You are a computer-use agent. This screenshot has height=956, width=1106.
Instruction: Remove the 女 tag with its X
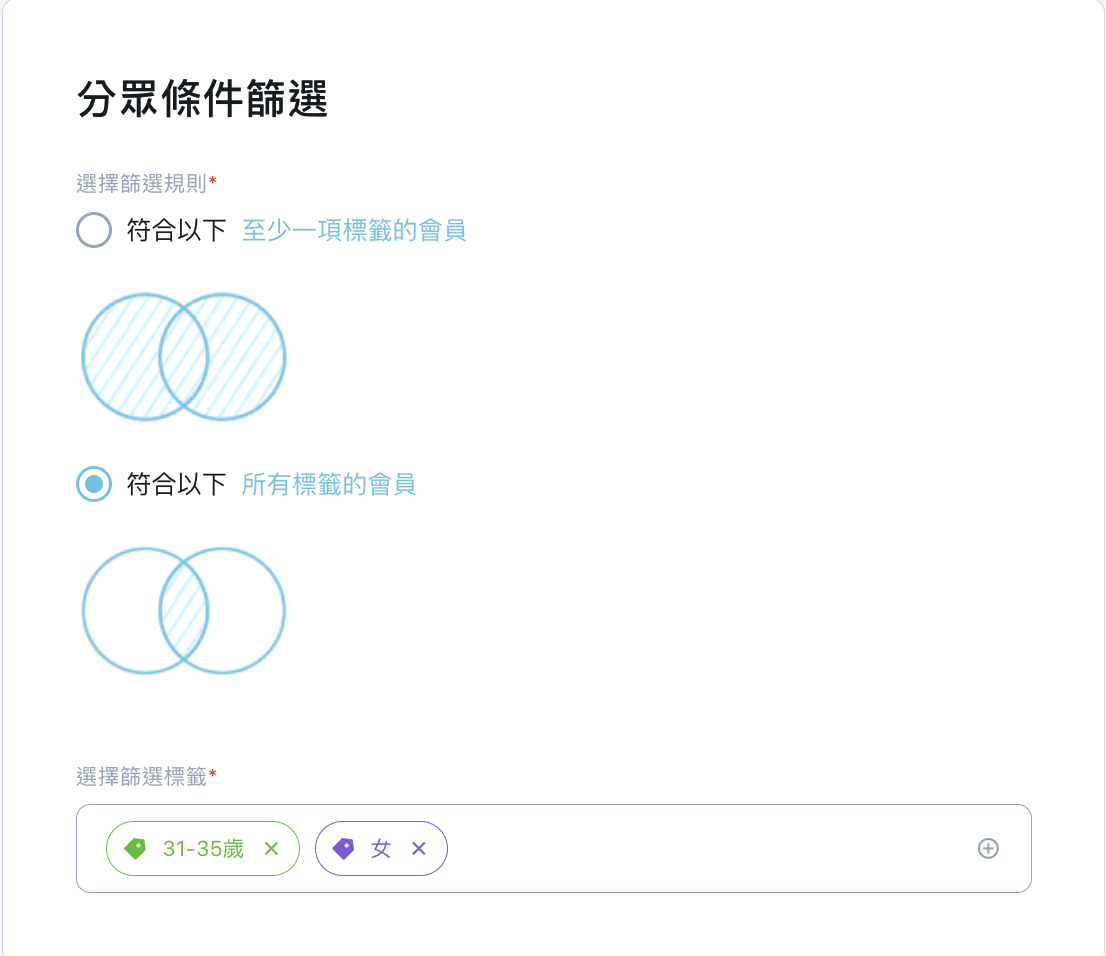(x=419, y=849)
